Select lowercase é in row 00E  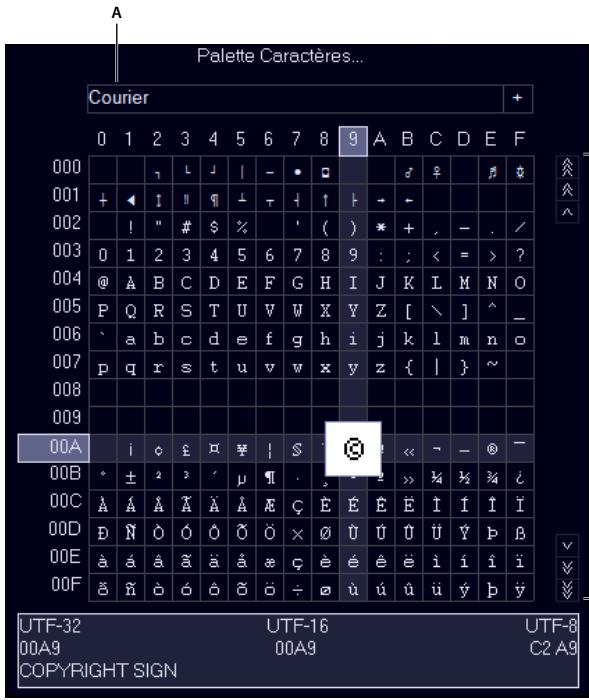pos(353,561)
